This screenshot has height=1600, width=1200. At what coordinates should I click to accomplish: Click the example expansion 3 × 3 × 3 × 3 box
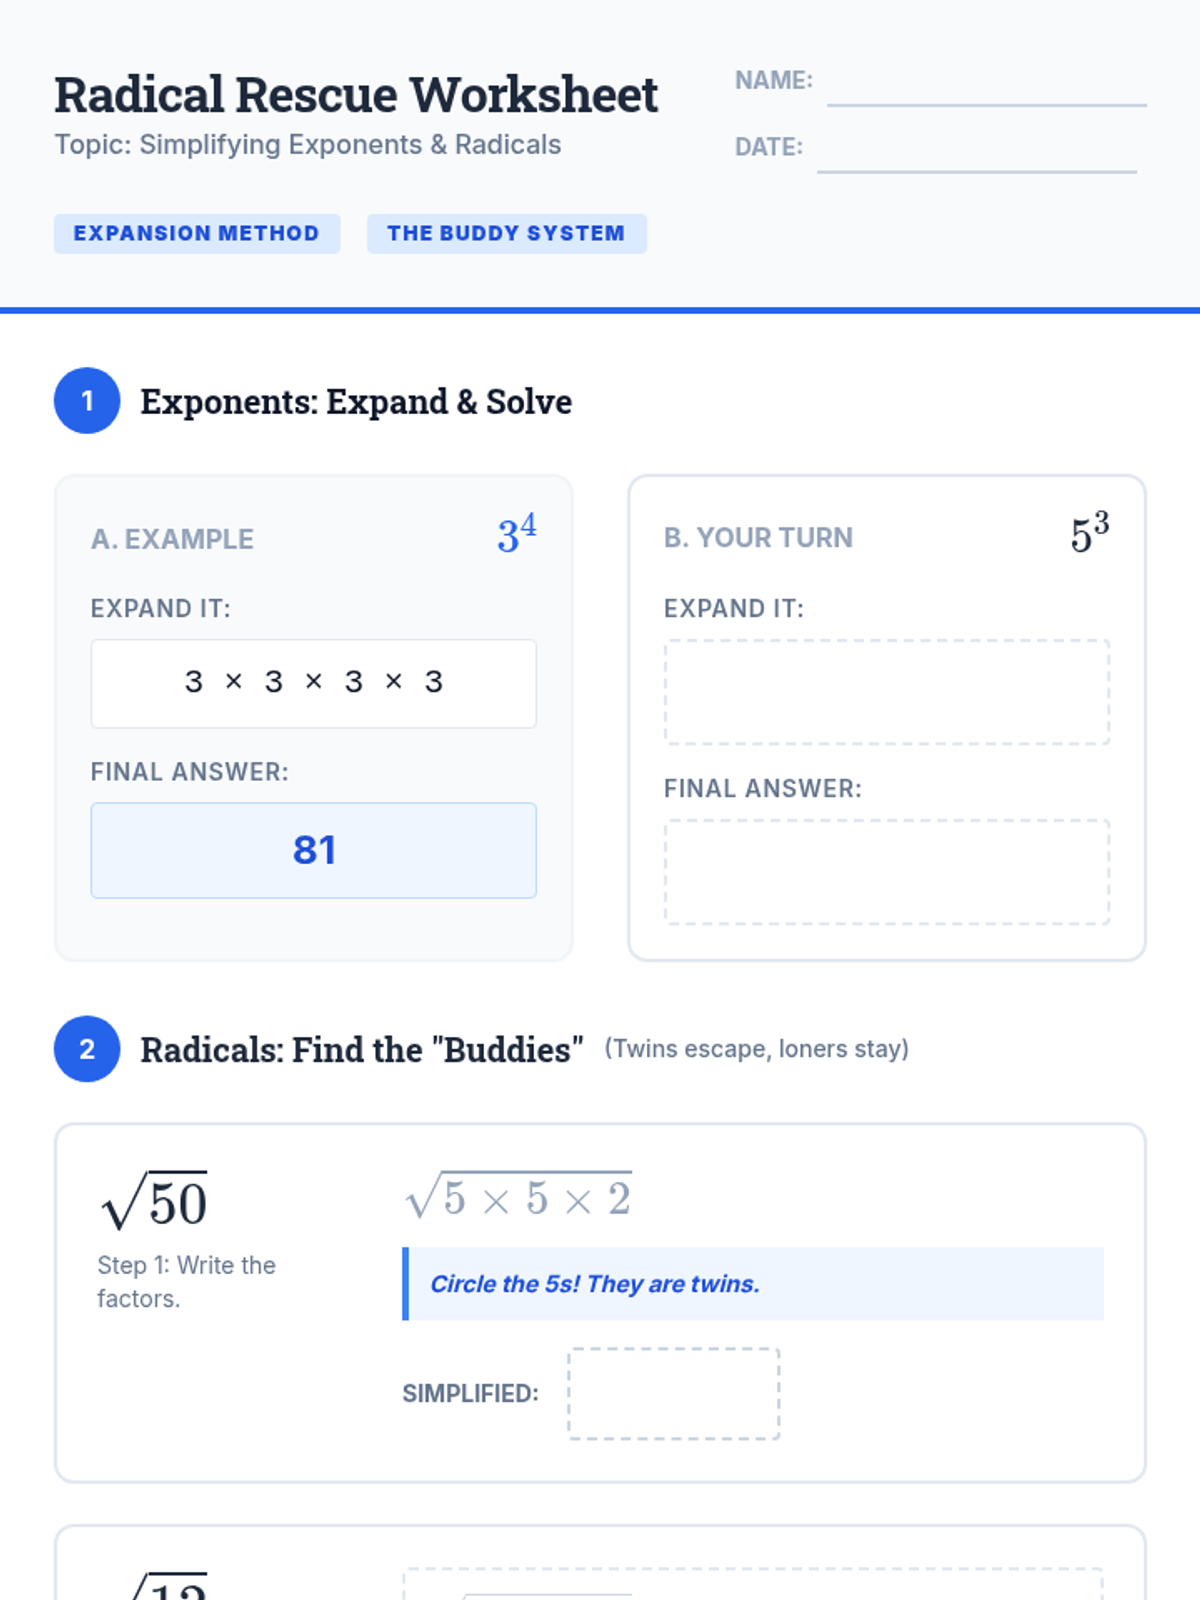314,684
